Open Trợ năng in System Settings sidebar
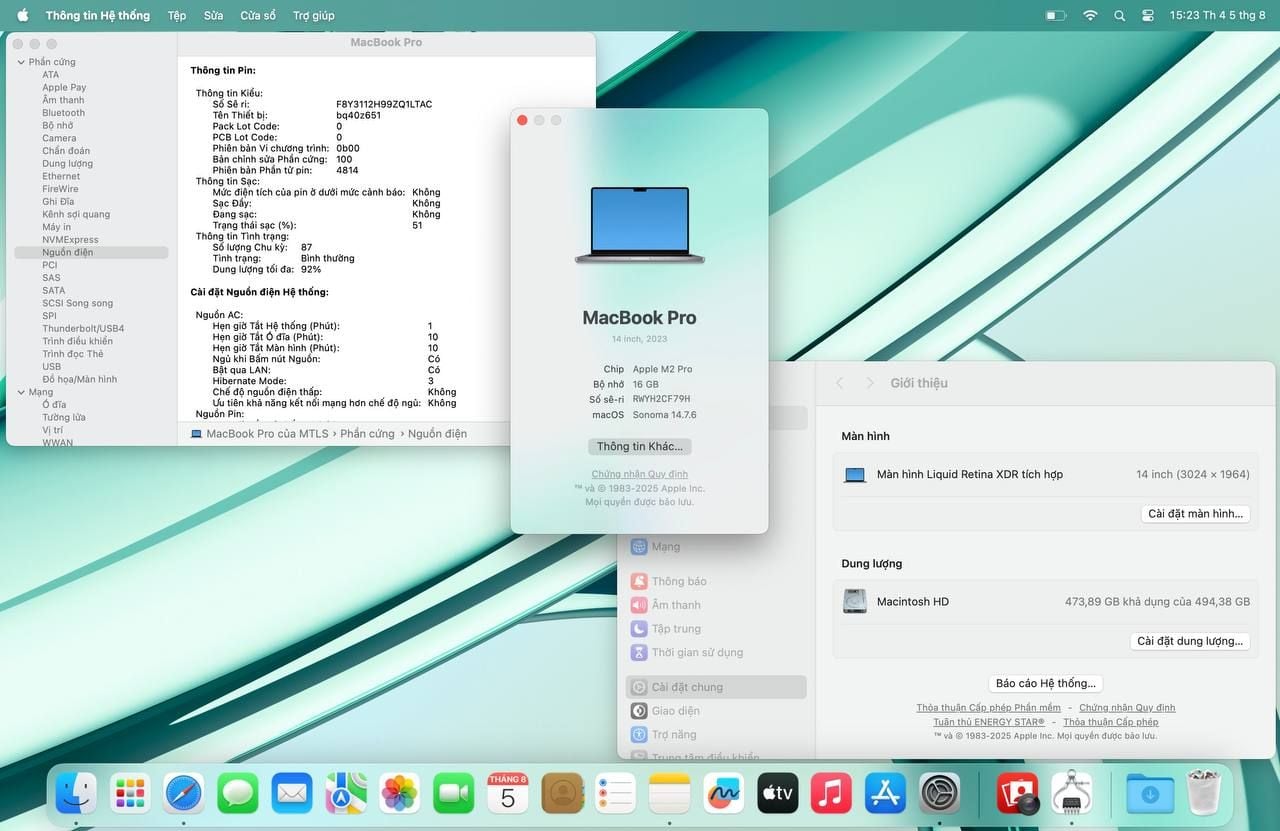 663,735
